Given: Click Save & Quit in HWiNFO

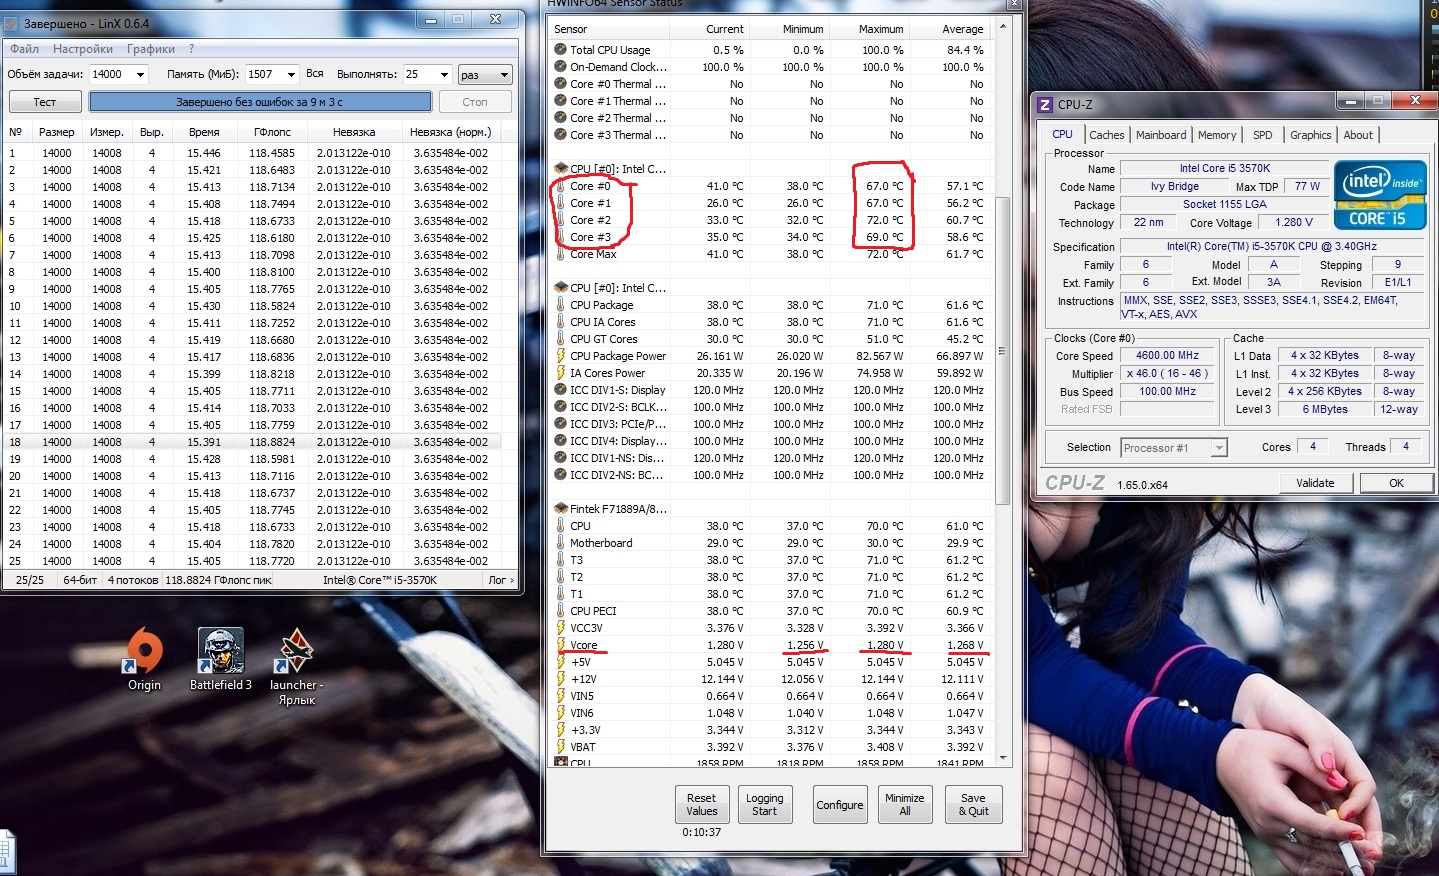Looking at the screenshot, I should (x=974, y=805).
